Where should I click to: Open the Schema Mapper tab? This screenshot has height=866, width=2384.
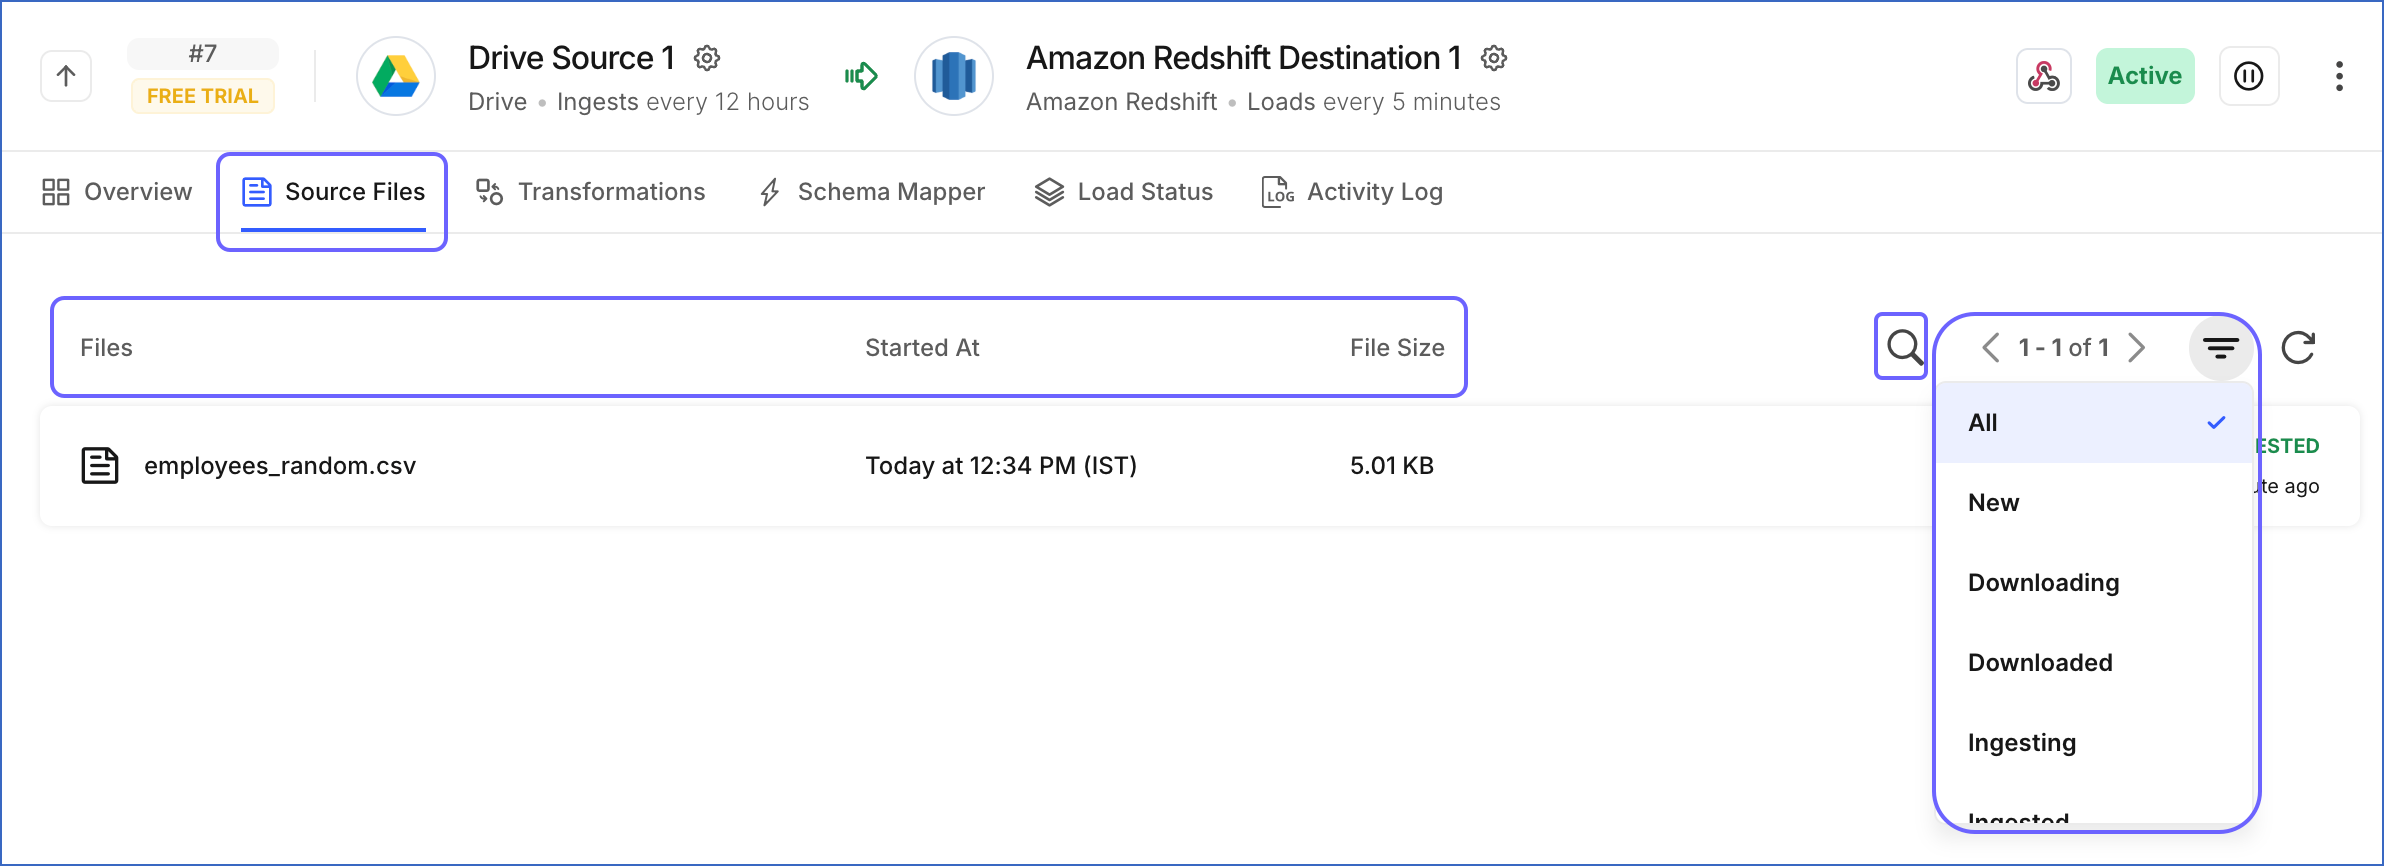pos(872,192)
